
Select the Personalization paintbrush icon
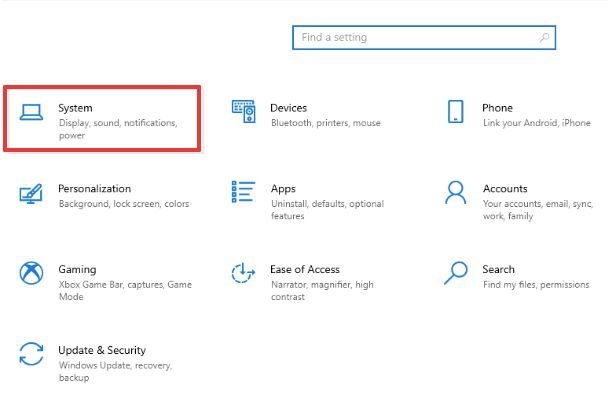(x=31, y=193)
